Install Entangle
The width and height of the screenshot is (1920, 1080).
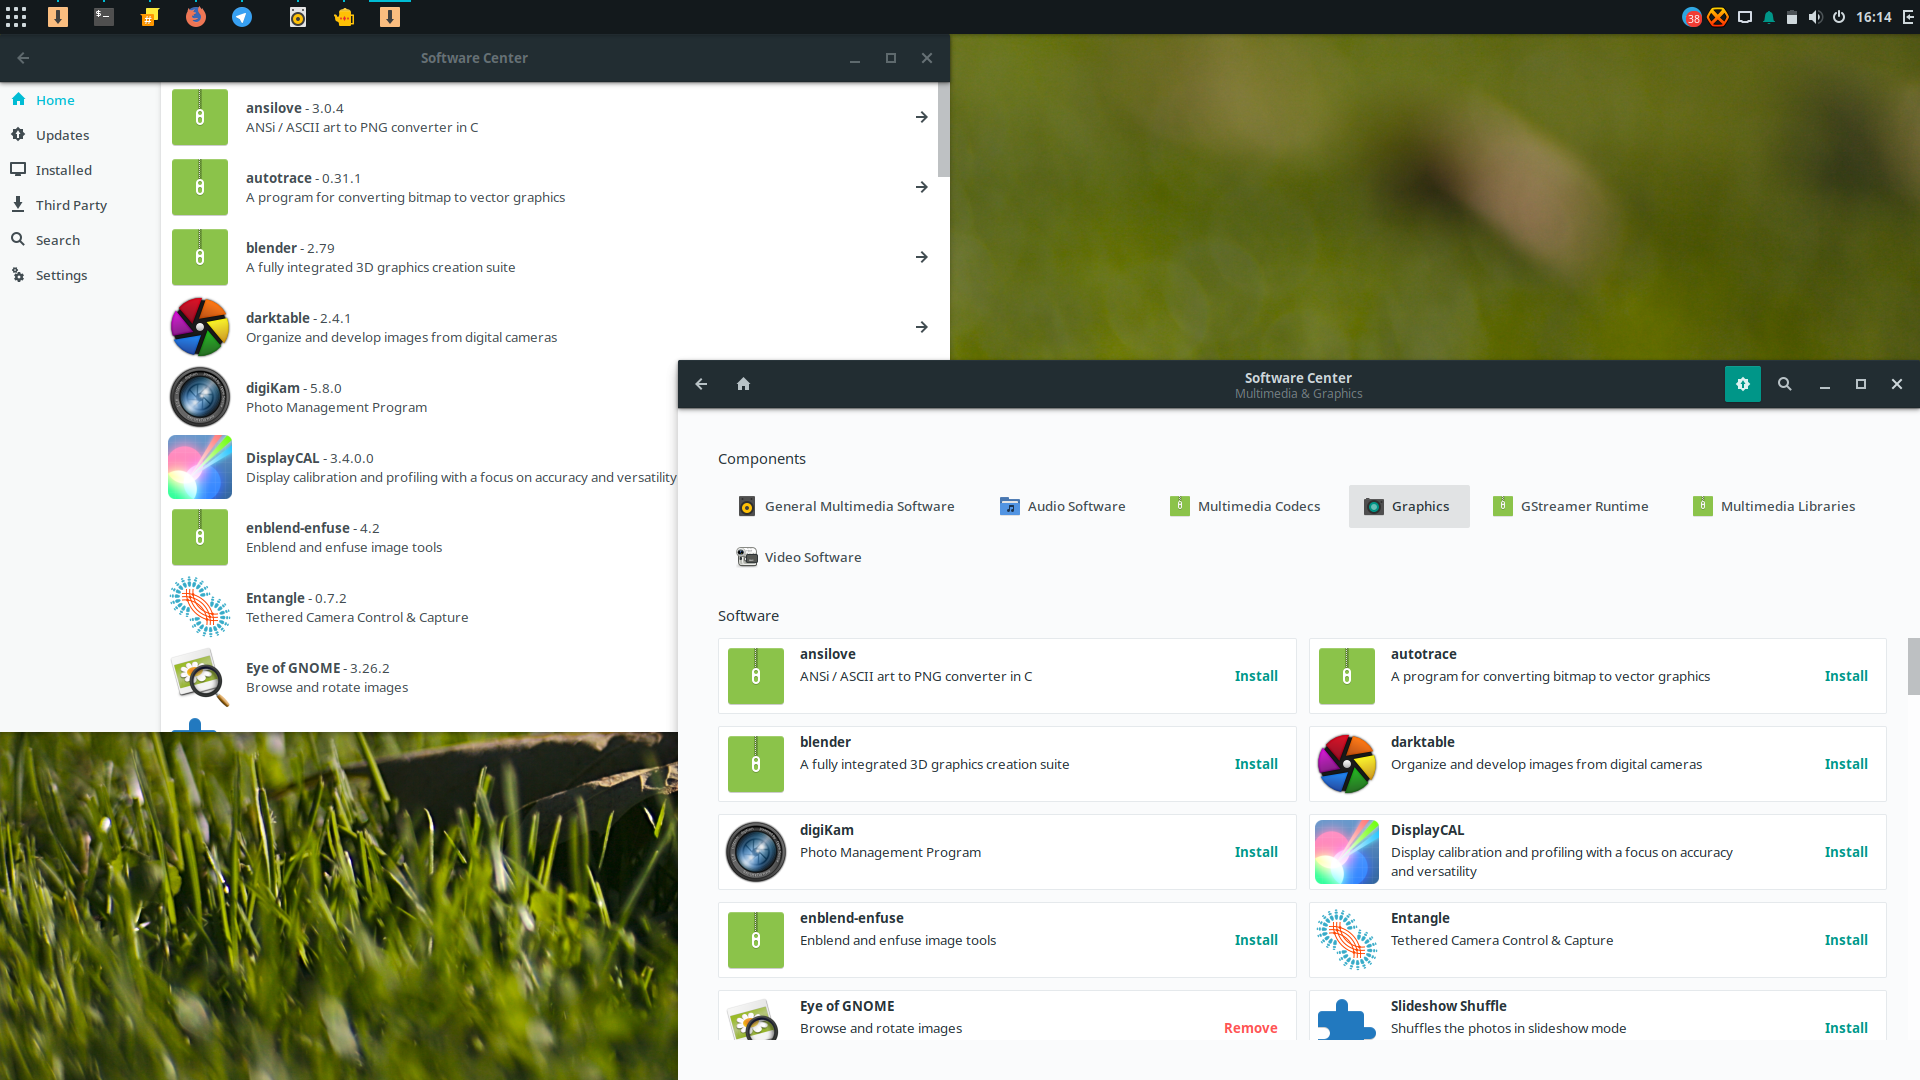(x=1846, y=941)
